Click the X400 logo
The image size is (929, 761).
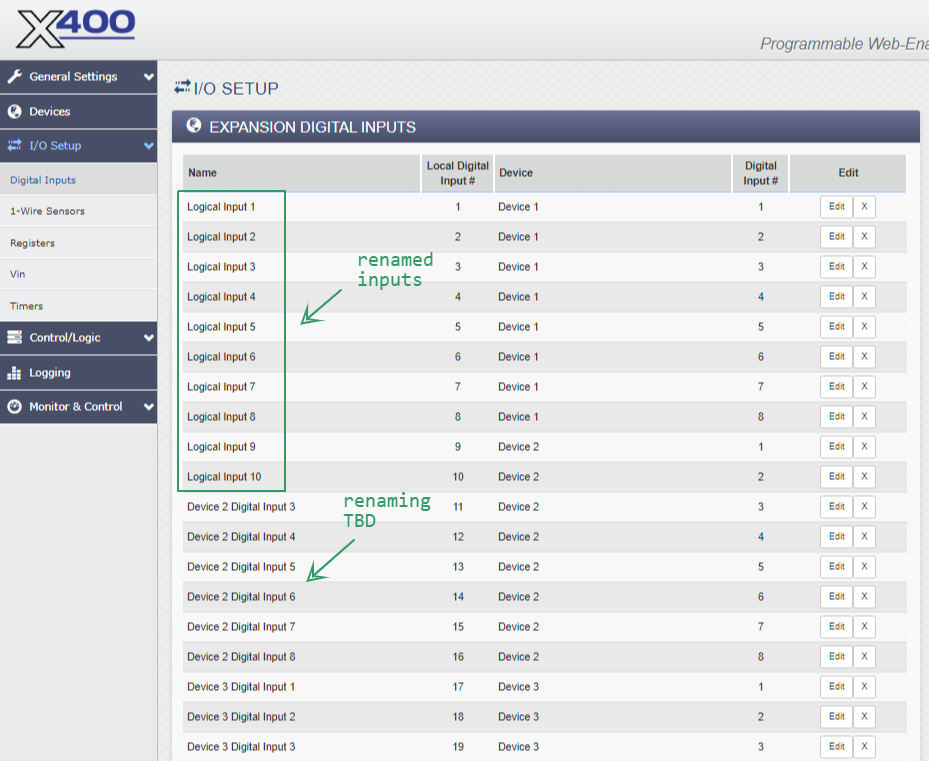75,28
